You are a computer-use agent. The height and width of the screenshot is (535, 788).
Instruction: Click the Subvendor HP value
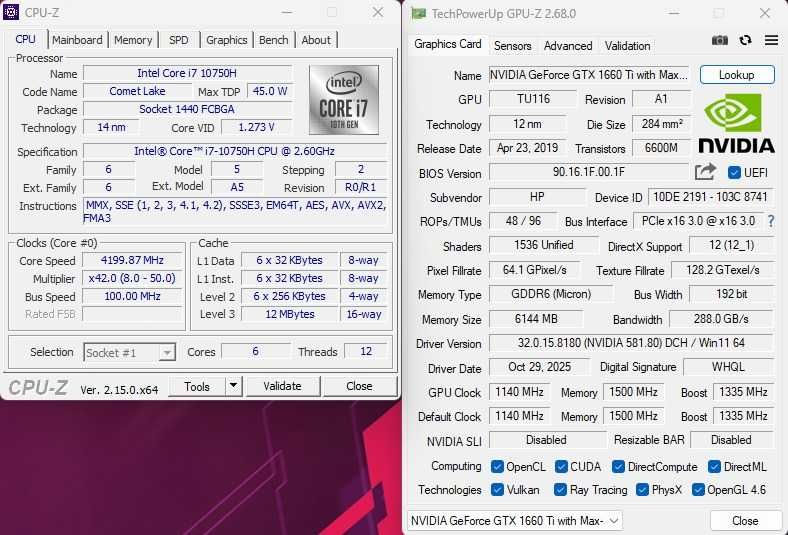pyautogui.click(x=537, y=196)
